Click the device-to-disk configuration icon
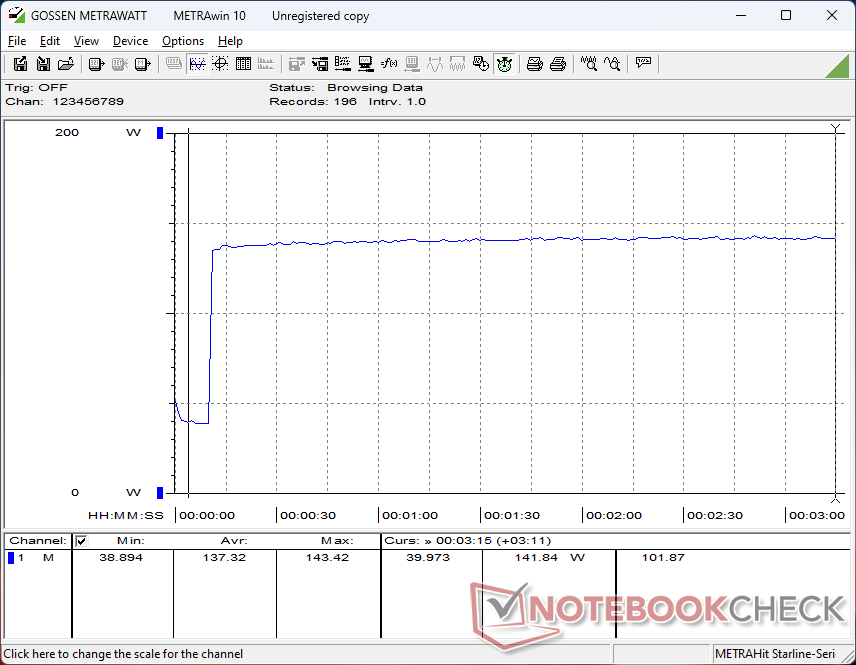Image resolution: width=856 pixels, height=665 pixels. 320,64
